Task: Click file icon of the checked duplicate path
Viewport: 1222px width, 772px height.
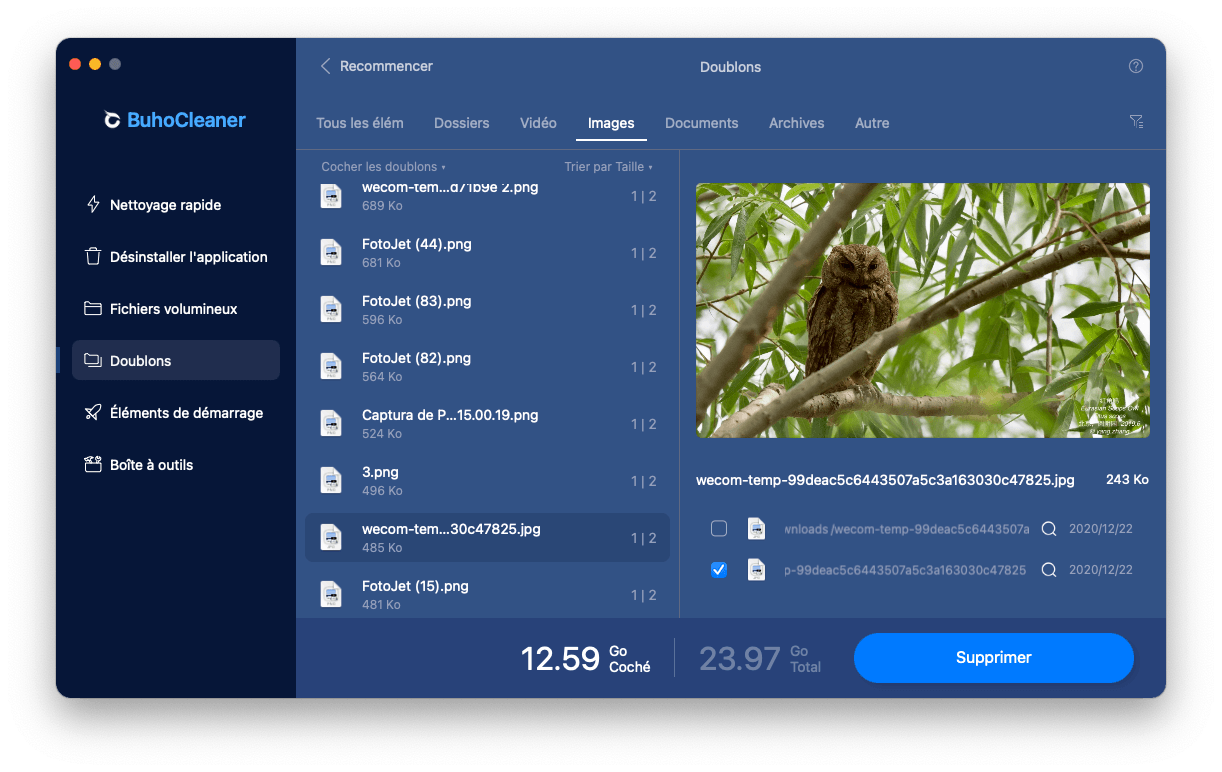Action: (757, 570)
